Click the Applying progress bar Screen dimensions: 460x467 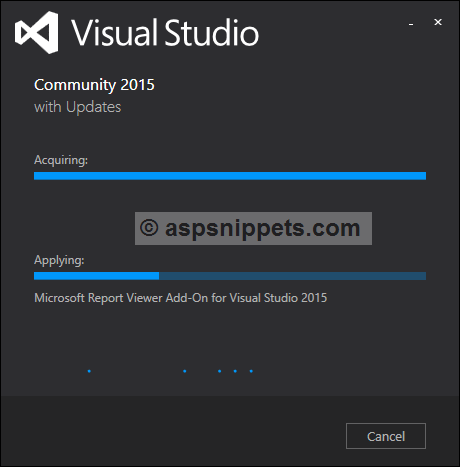coord(230,276)
